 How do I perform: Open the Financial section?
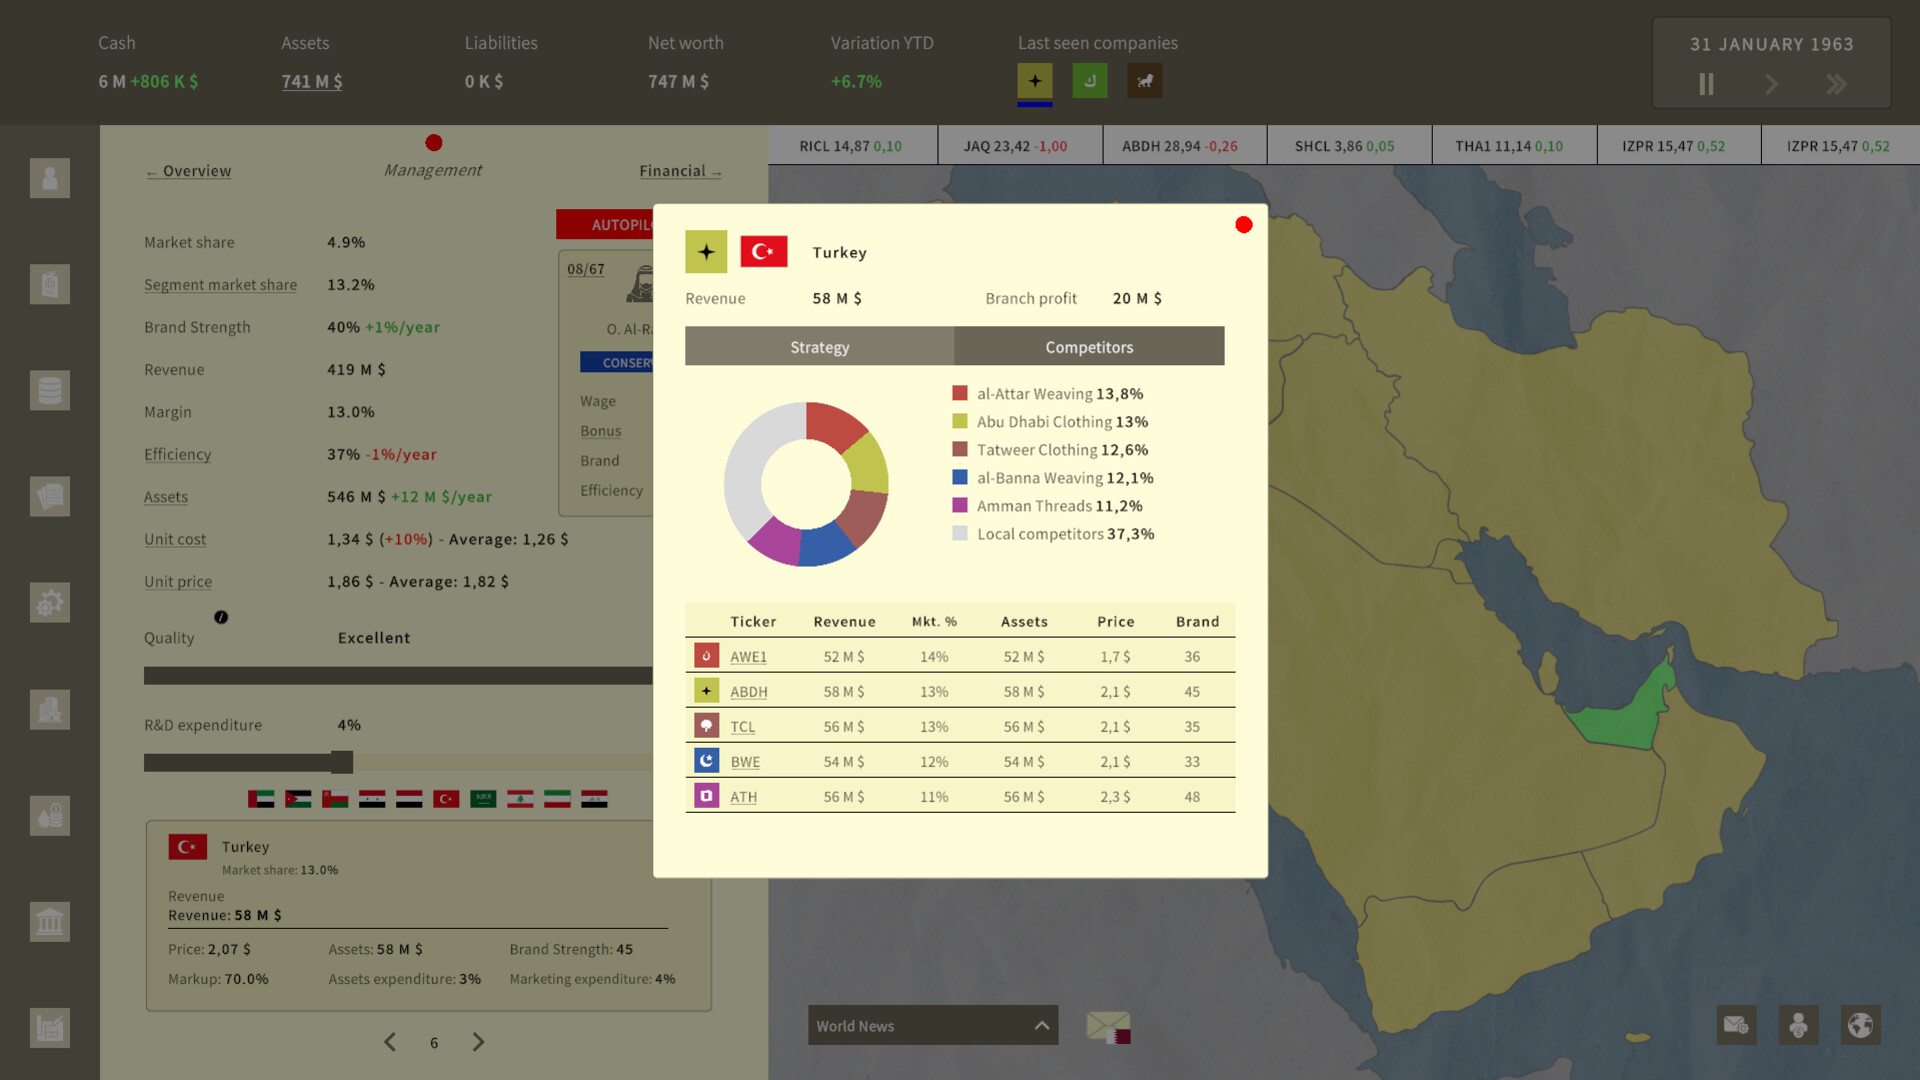pyautogui.click(x=679, y=171)
